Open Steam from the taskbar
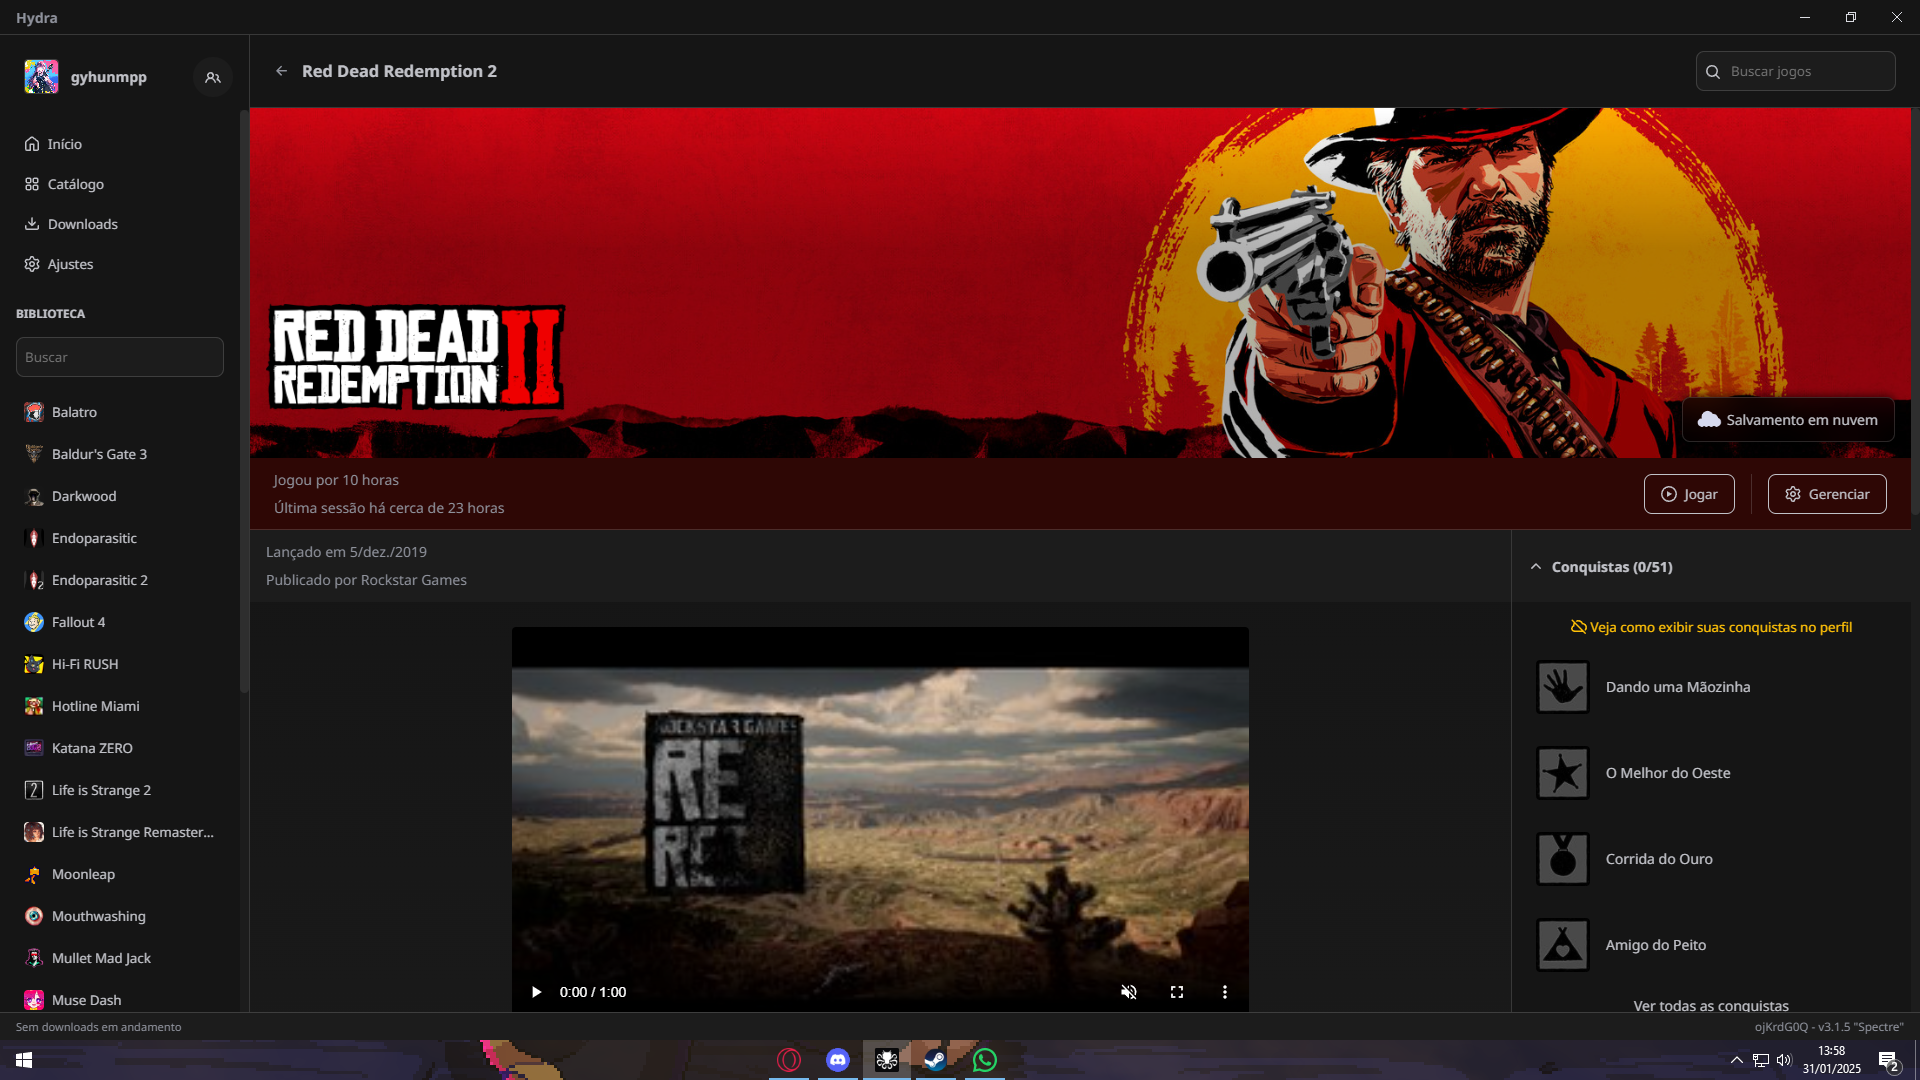Image resolution: width=1920 pixels, height=1080 pixels. [935, 1059]
